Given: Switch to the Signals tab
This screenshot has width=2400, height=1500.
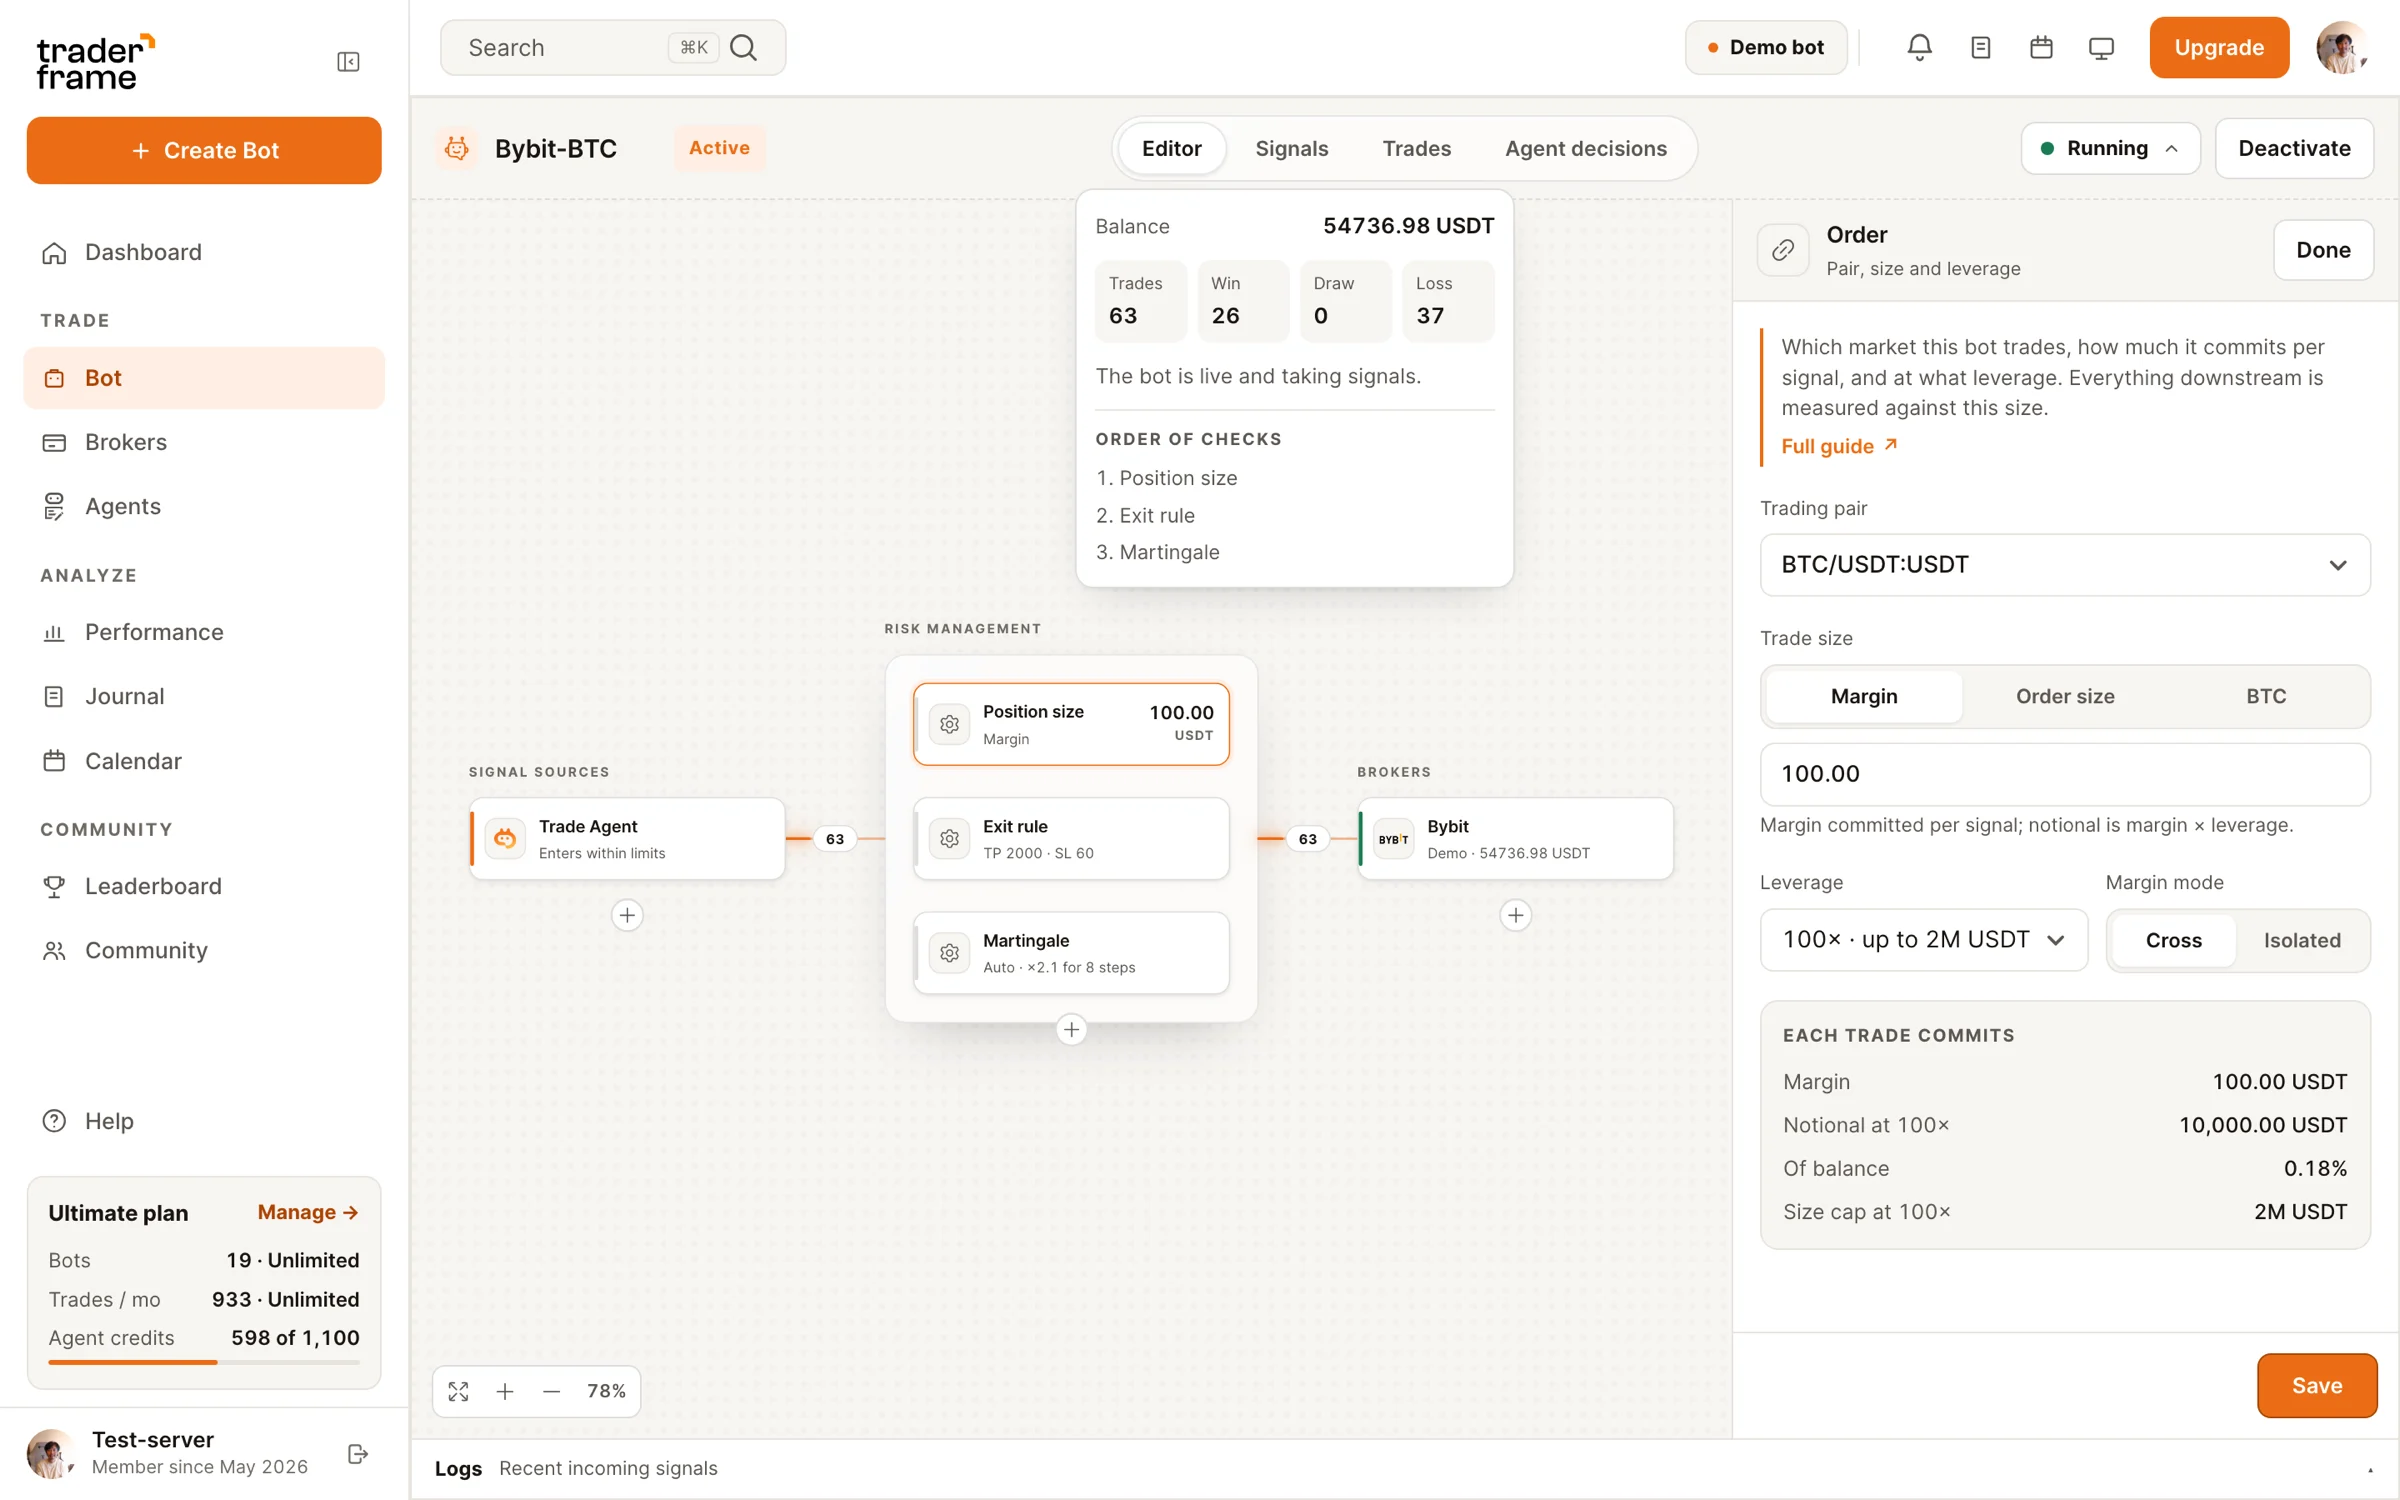Looking at the screenshot, I should (x=1291, y=148).
